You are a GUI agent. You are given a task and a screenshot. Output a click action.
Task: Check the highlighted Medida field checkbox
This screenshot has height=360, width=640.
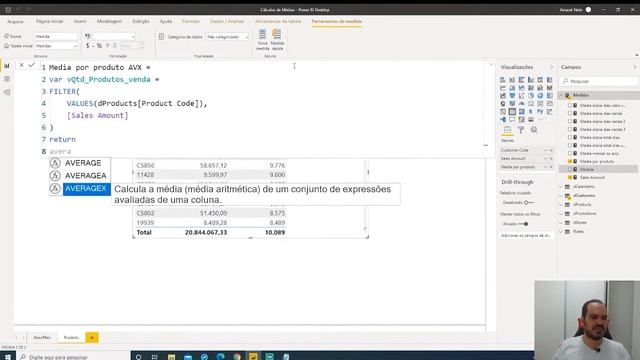570,169
